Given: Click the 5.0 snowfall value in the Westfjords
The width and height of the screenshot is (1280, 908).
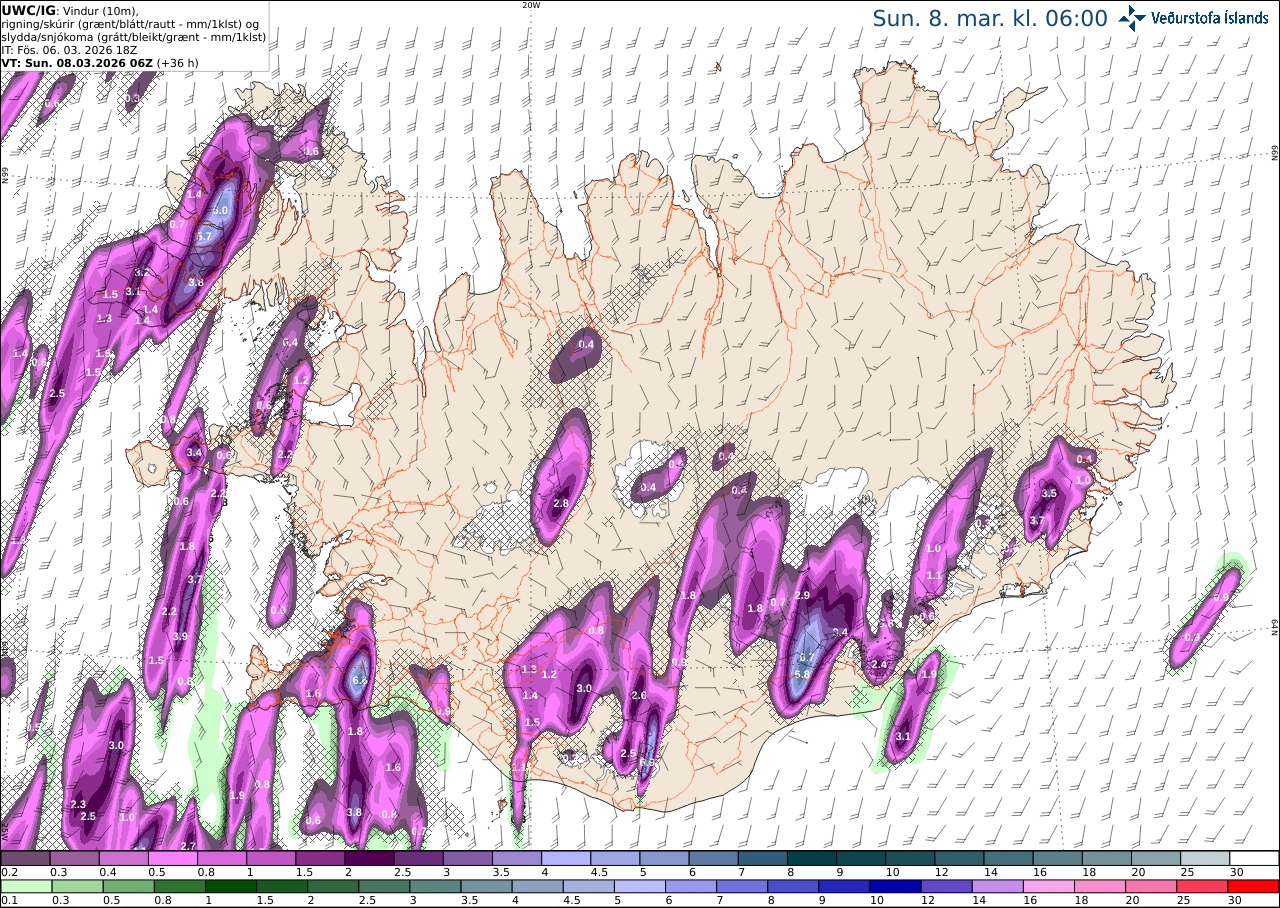Looking at the screenshot, I should click(220, 211).
